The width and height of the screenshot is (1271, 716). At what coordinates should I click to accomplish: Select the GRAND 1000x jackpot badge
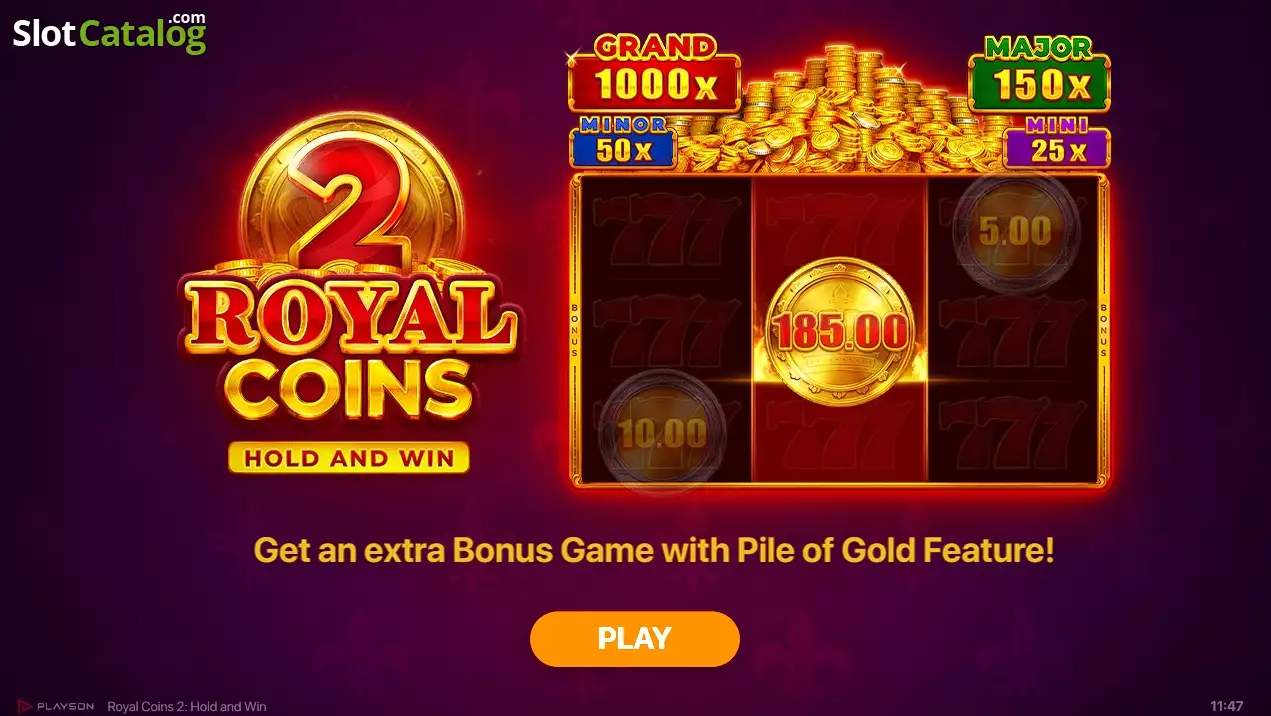click(654, 73)
